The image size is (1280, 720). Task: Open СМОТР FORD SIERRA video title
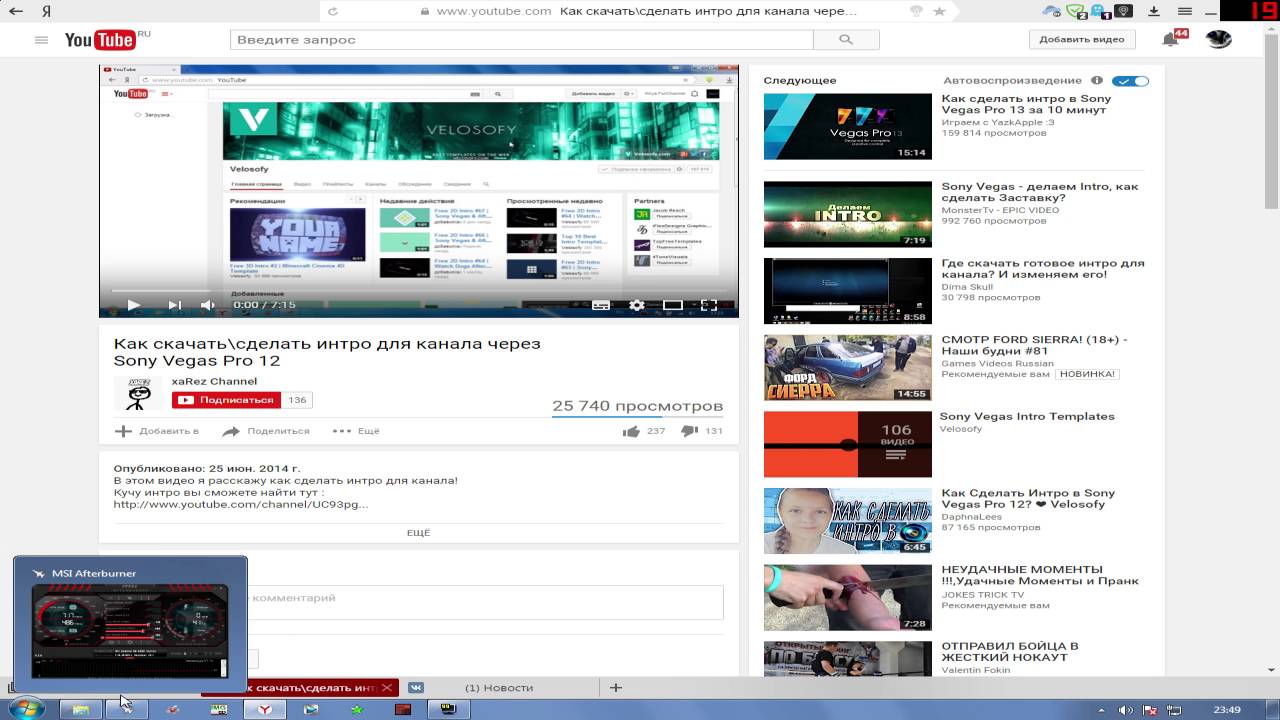tap(1034, 345)
